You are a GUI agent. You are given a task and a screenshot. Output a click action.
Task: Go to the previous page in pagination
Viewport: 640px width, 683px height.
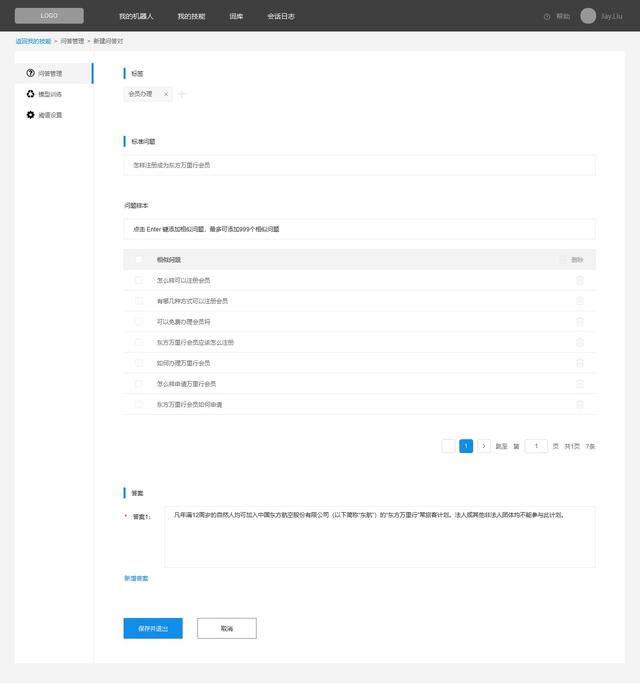pyautogui.click(x=448, y=446)
